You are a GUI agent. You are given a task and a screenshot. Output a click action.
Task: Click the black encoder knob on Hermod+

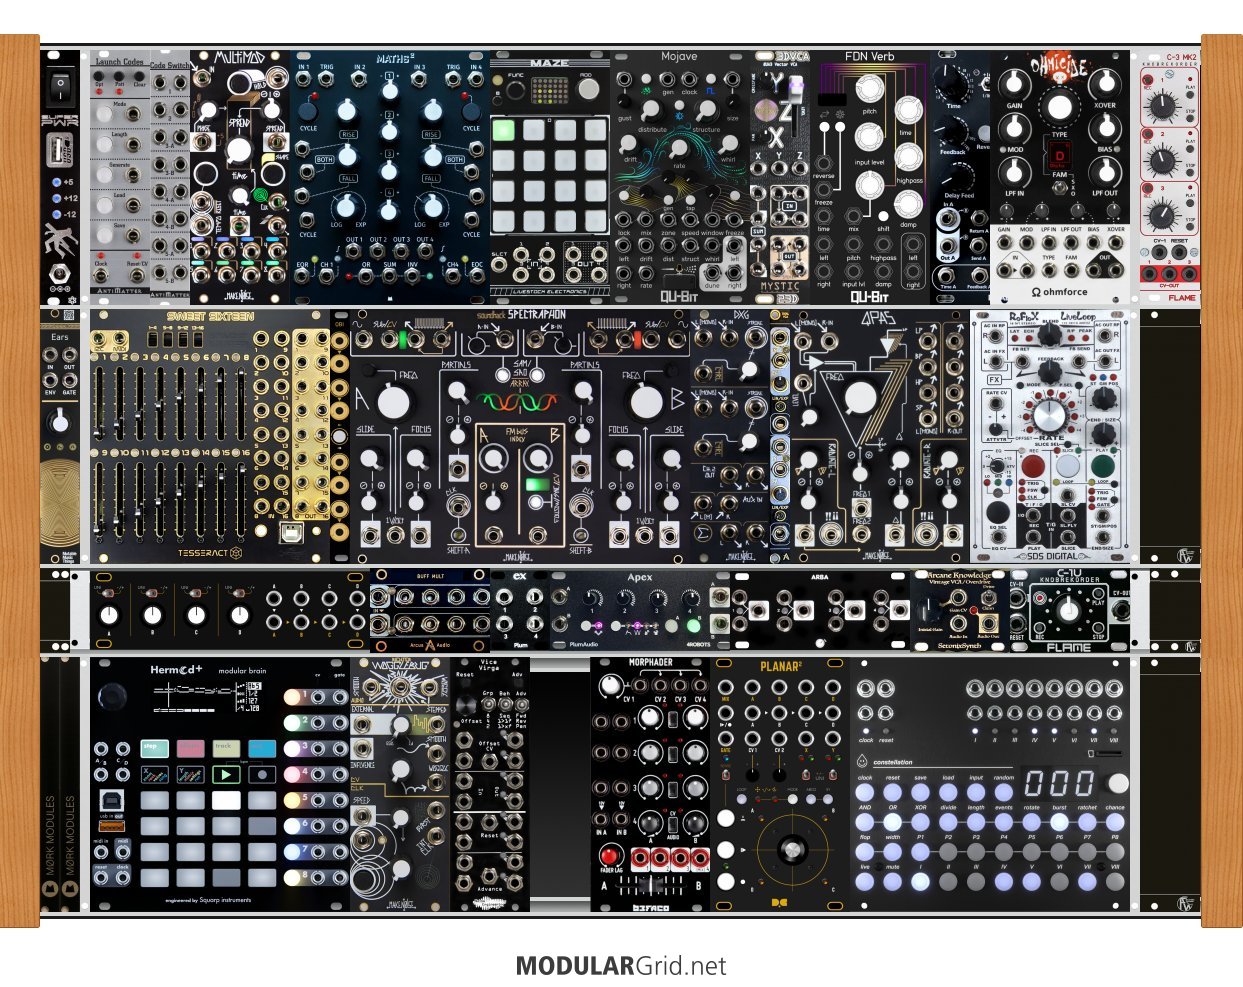(x=111, y=695)
